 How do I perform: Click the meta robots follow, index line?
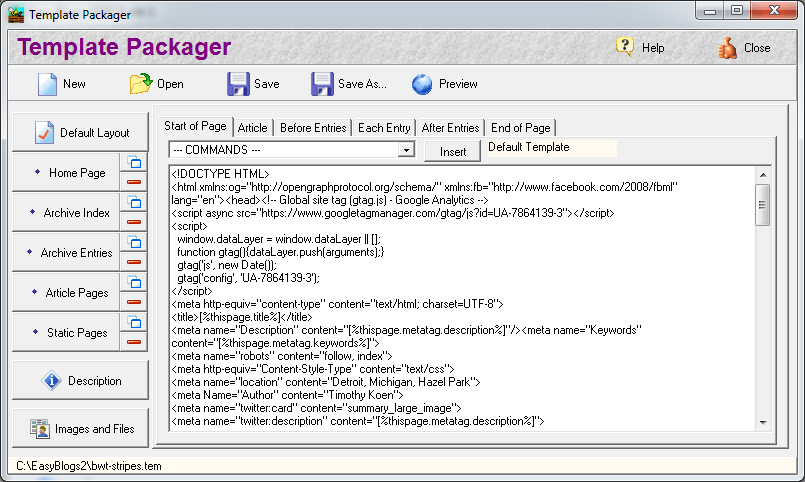tap(282, 356)
